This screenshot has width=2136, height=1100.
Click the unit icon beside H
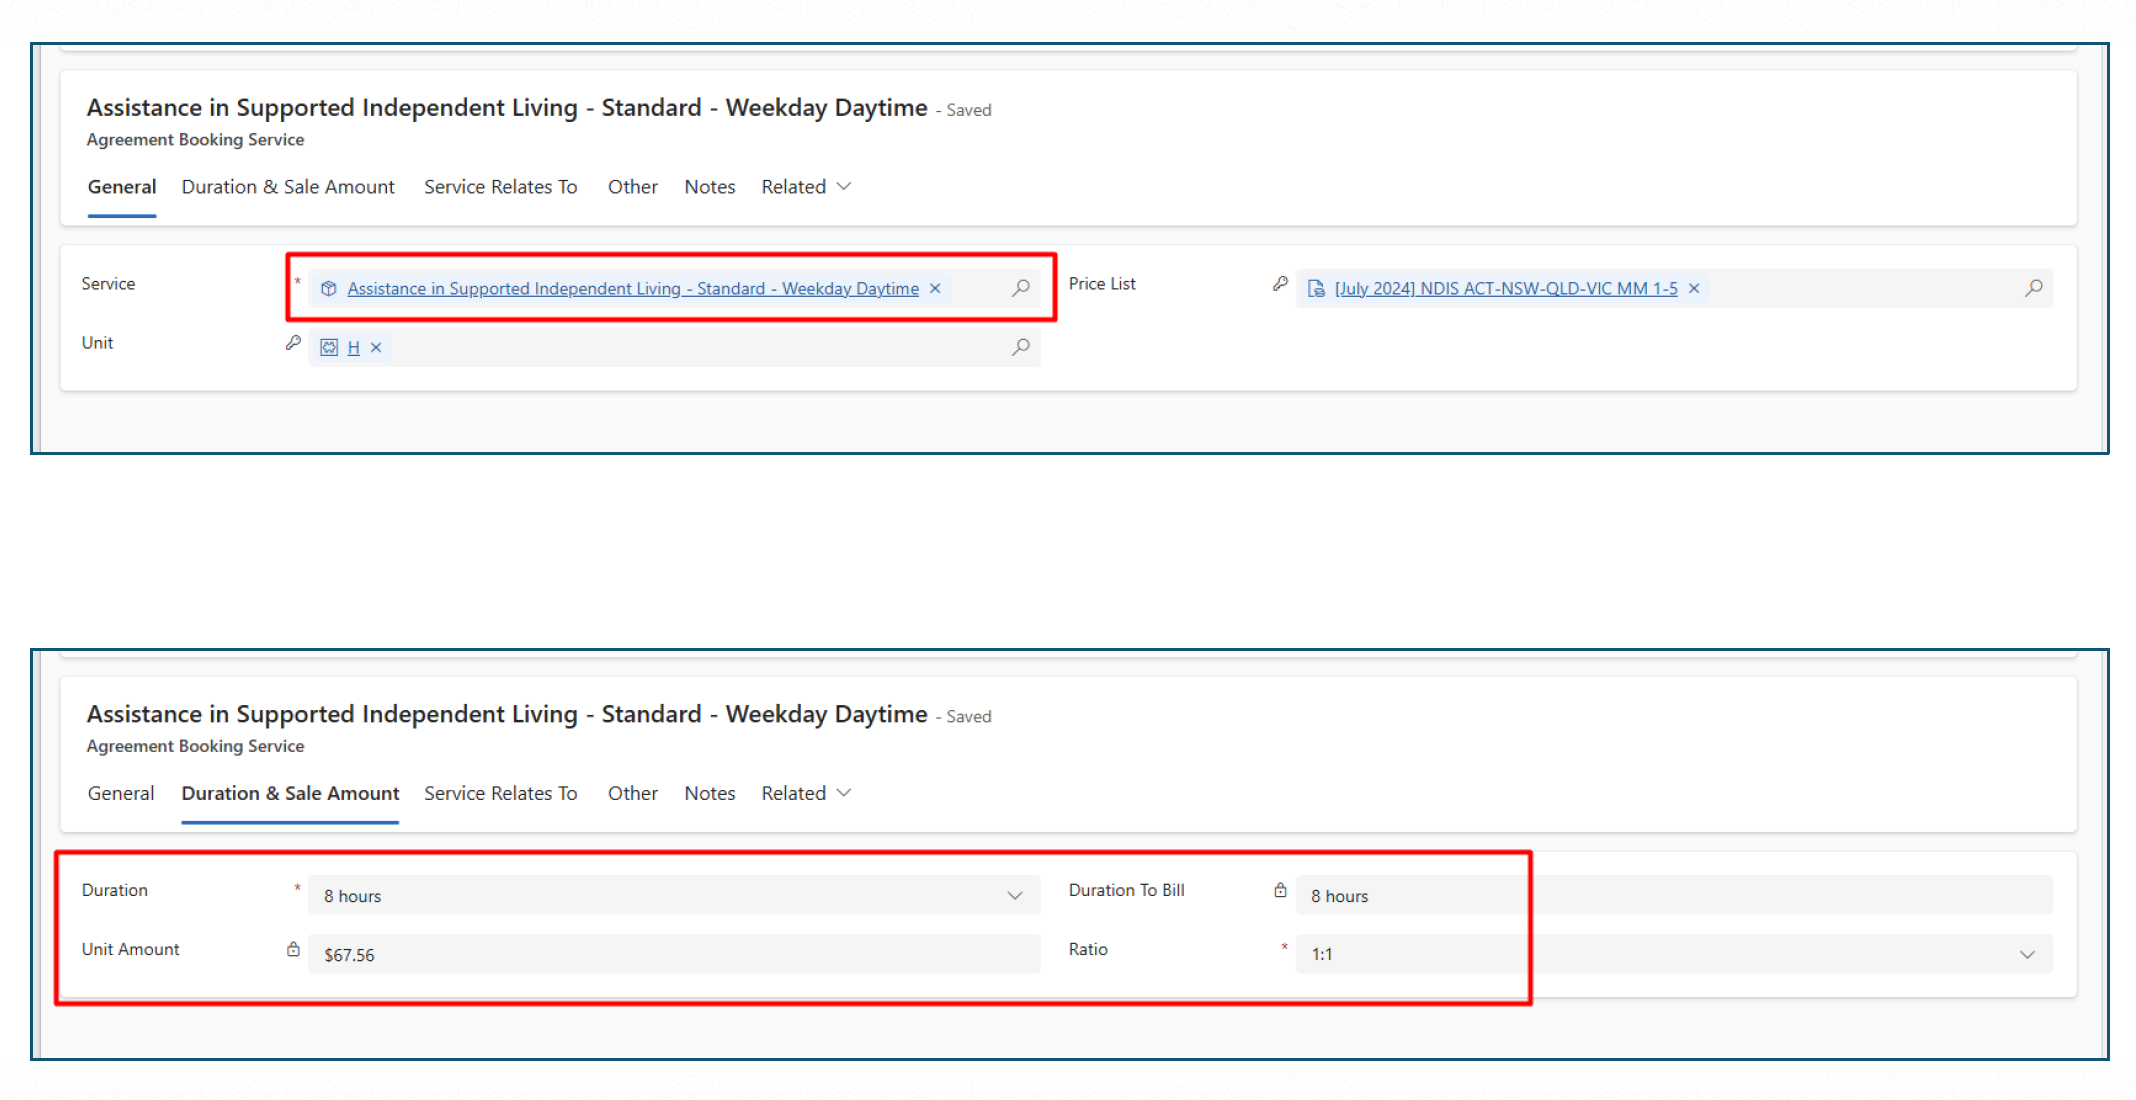pos(328,347)
